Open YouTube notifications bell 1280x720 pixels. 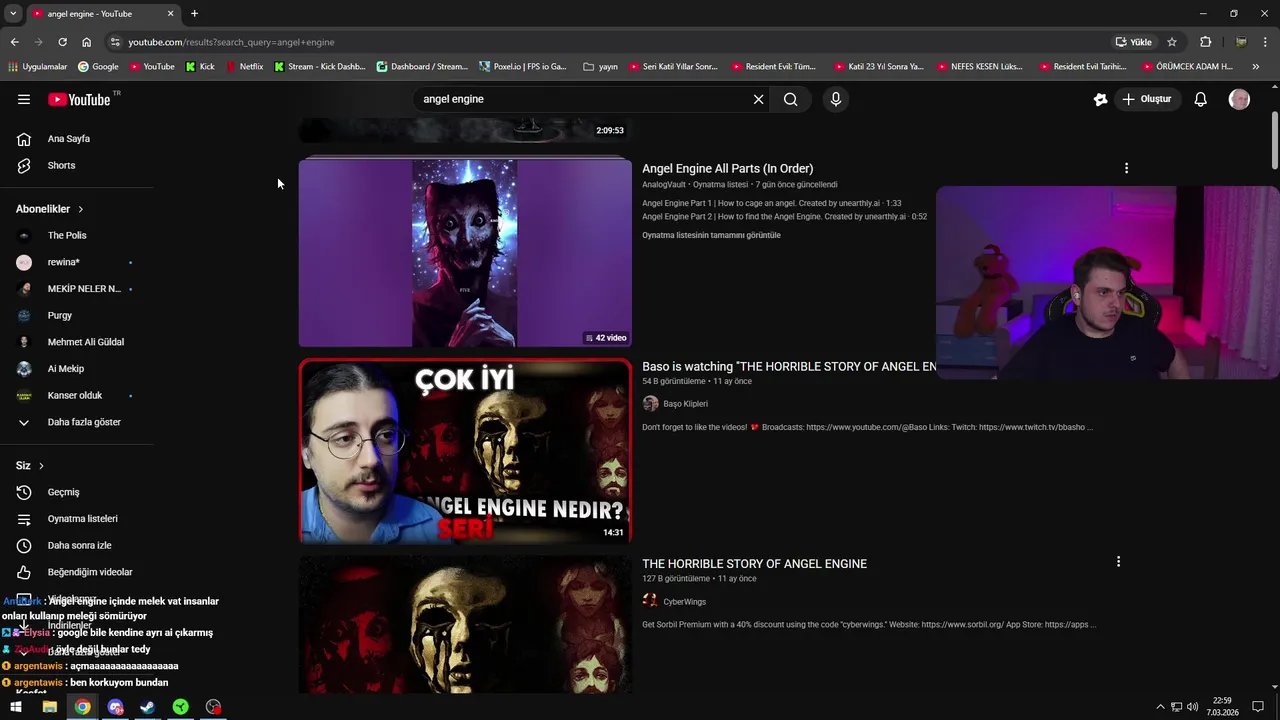(1201, 99)
